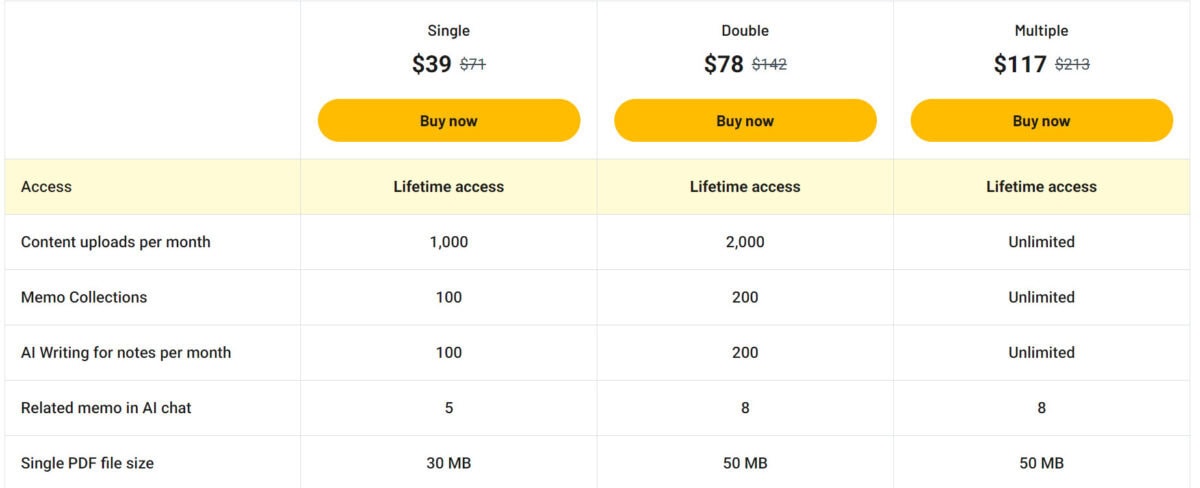Click the crossed-out $213 price
Screen dimensions: 1200x488
pyautogui.click(x=1072, y=65)
